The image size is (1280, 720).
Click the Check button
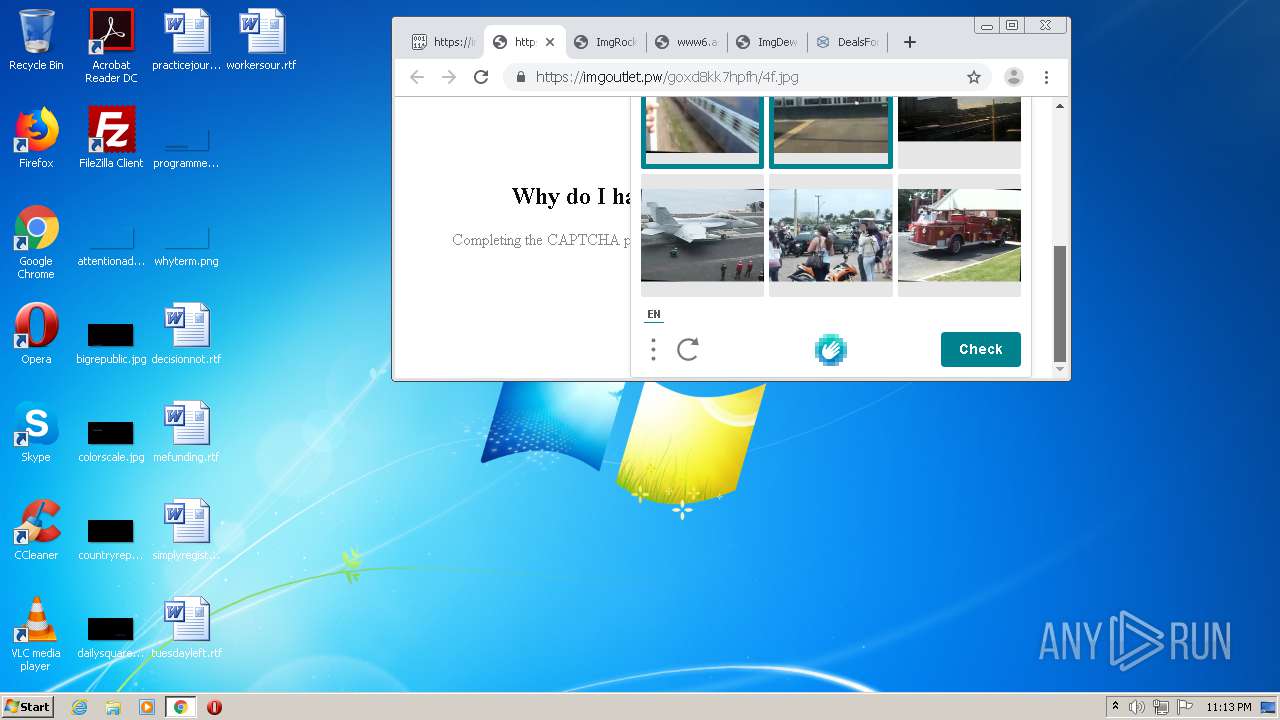click(x=981, y=349)
